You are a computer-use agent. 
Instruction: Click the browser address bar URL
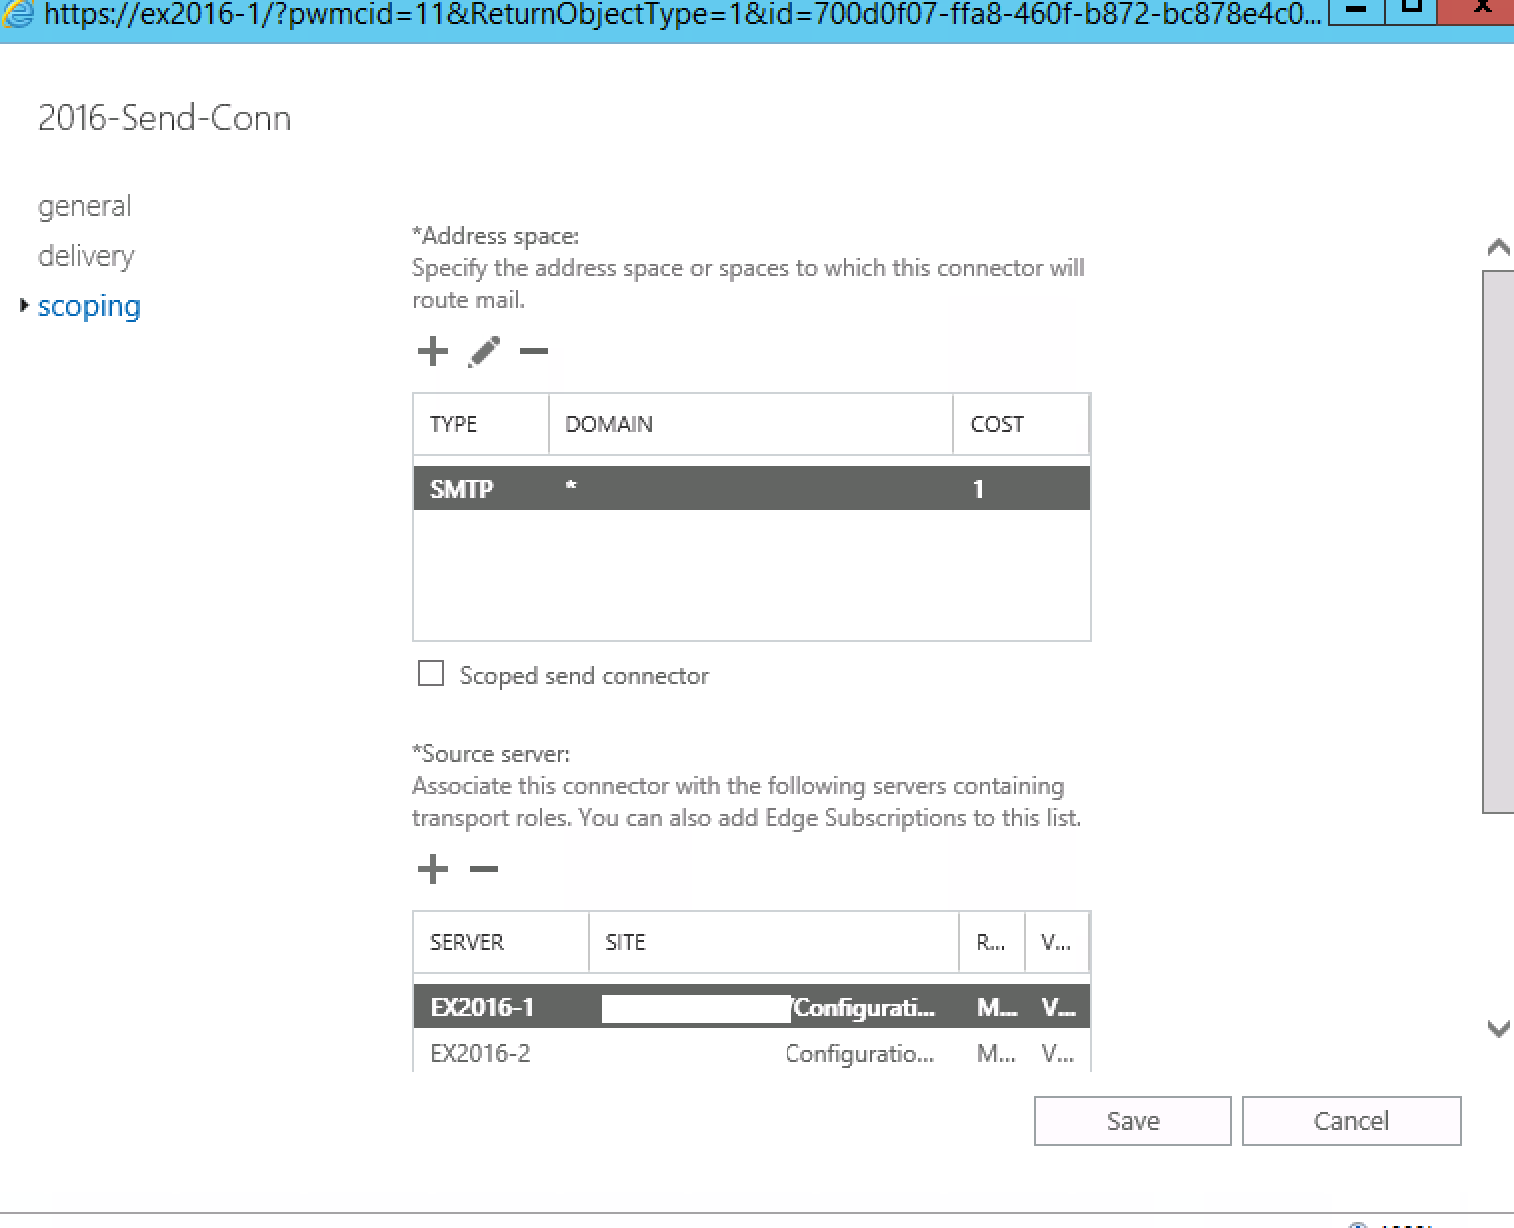[x=660, y=14]
